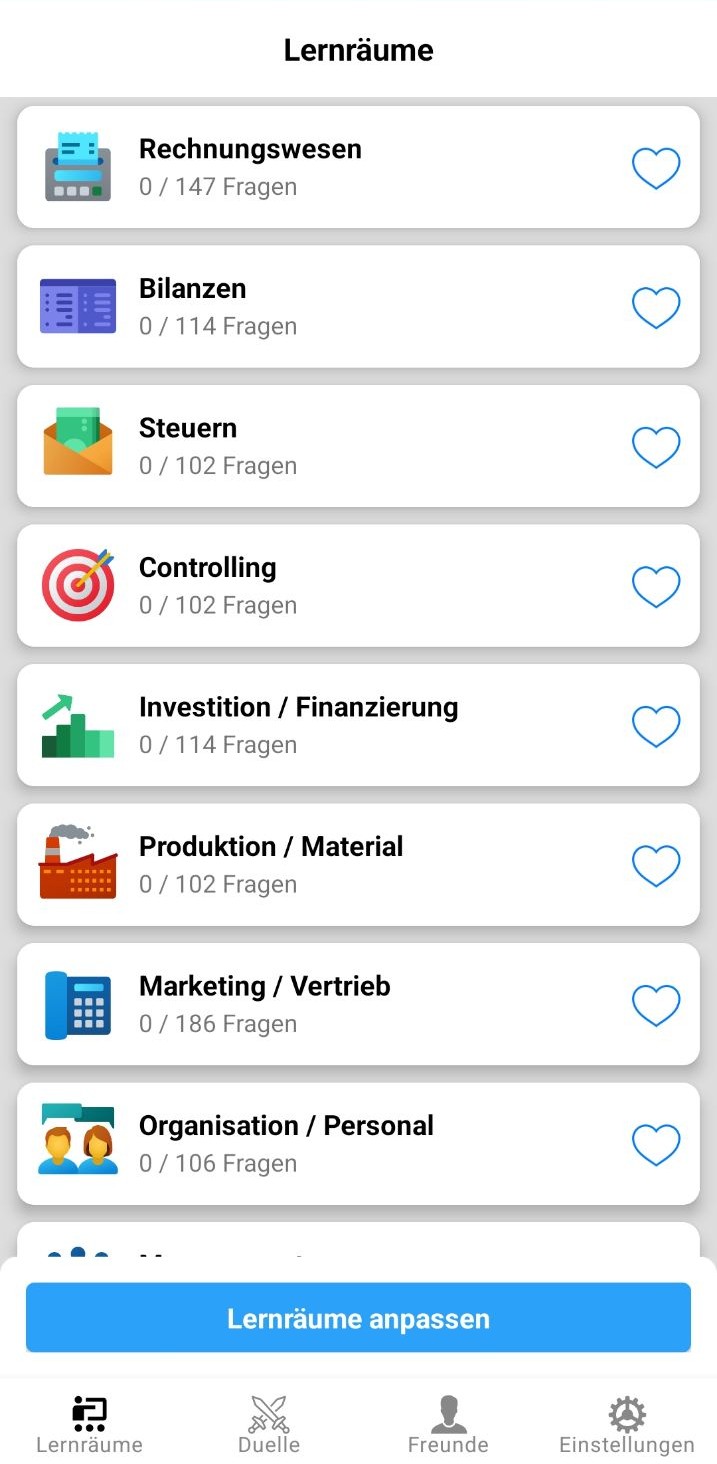Click the Rechnungswesen cash register icon
This screenshot has height=1464, width=717.
click(78, 167)
